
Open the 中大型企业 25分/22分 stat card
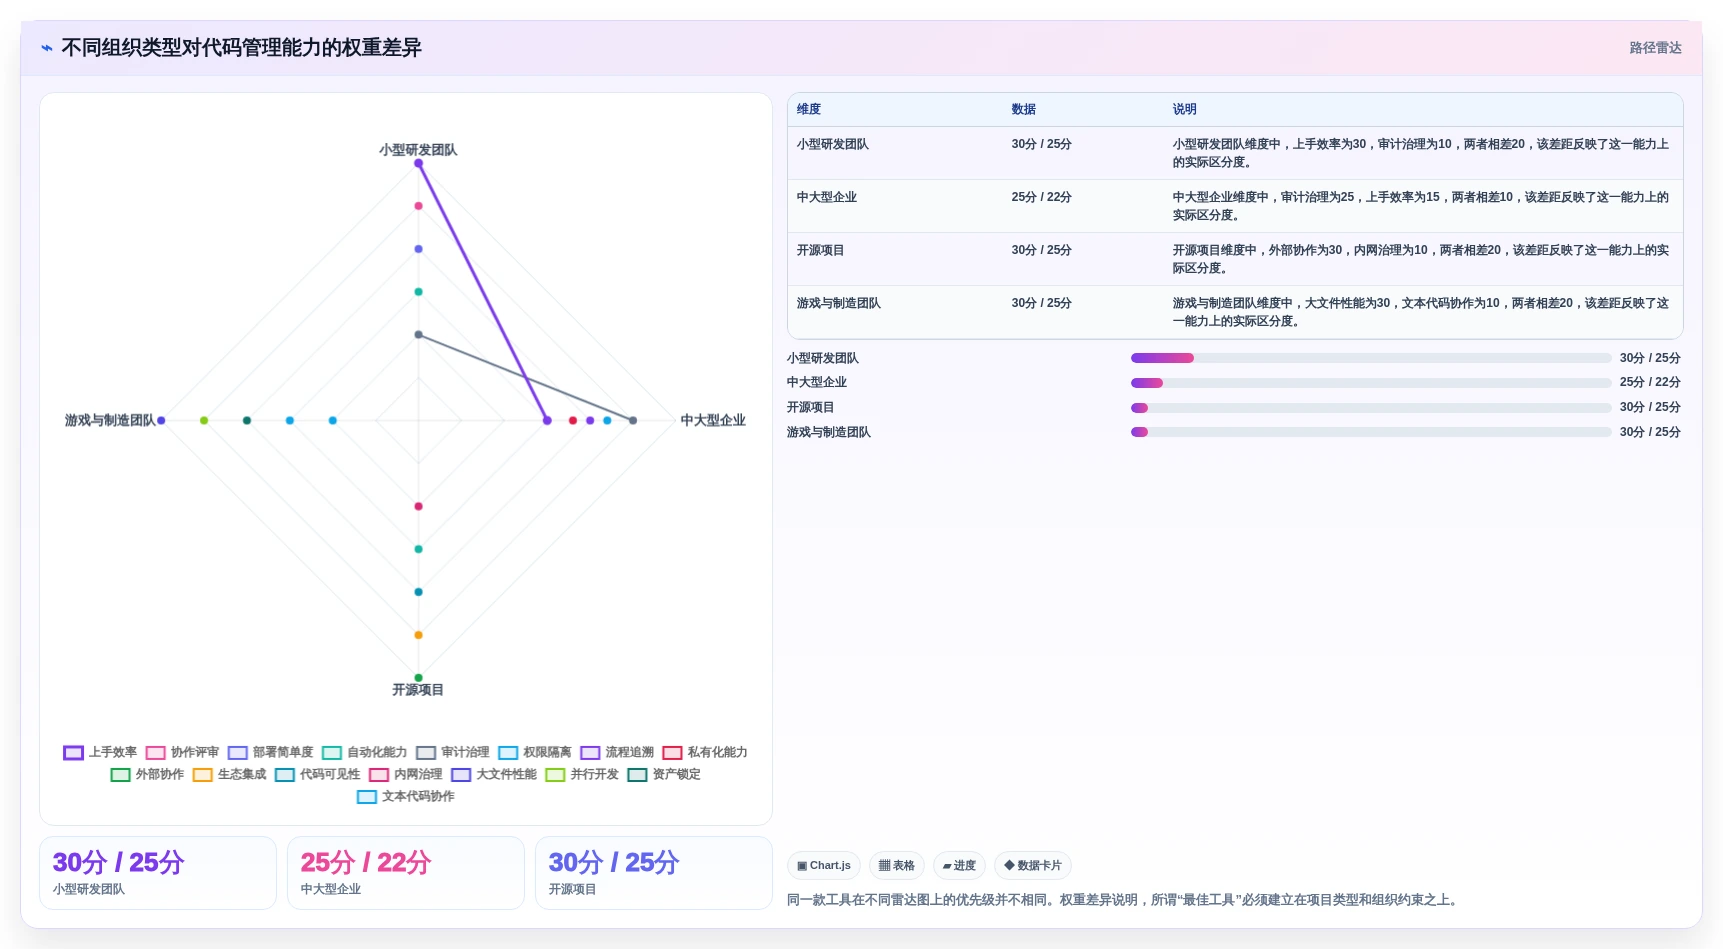tap(406, 873)
